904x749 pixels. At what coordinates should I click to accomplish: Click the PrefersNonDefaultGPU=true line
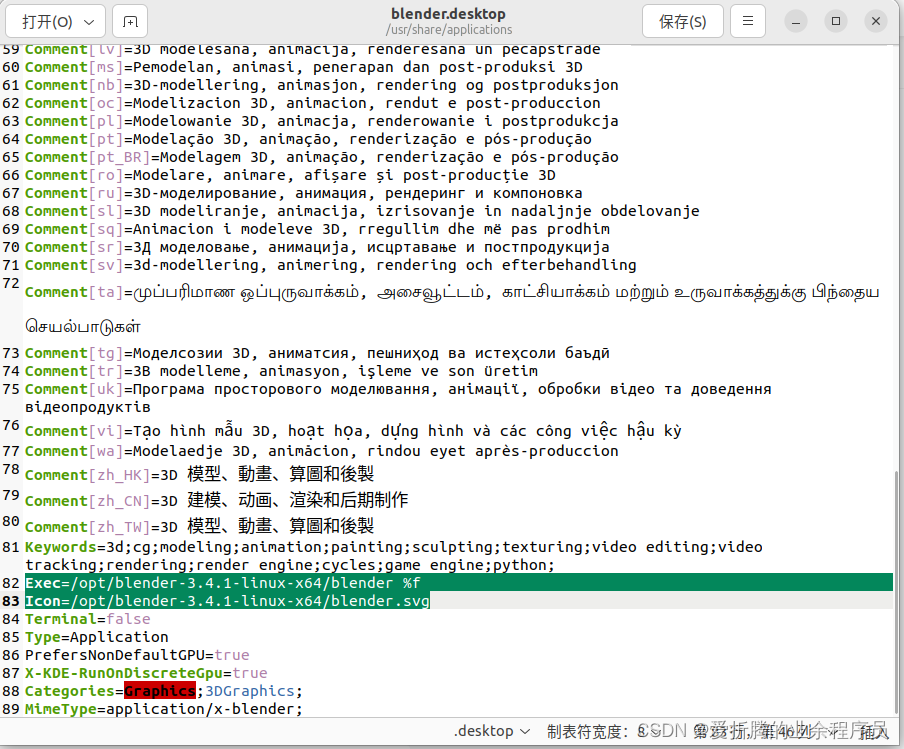pos(137,654)
